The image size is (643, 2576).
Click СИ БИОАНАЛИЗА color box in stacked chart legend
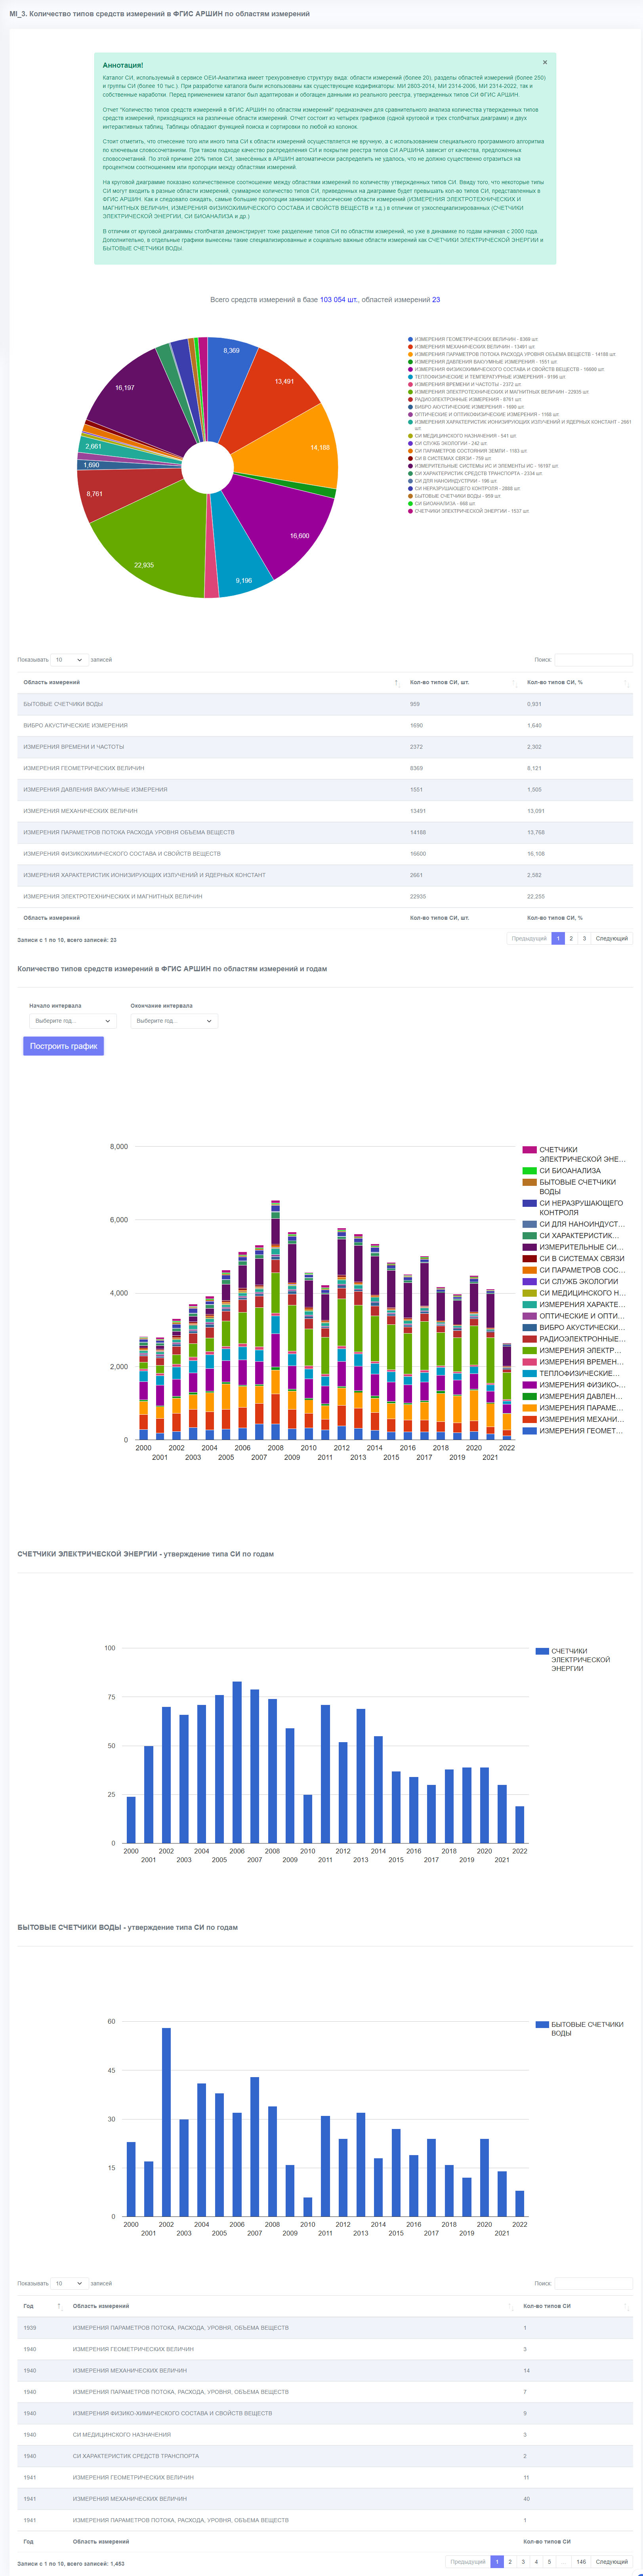coord(530,1171)
